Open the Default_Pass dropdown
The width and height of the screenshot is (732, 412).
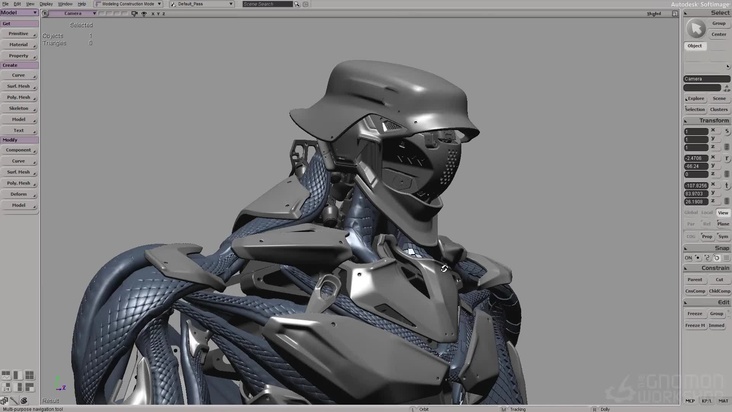point(203,4)
